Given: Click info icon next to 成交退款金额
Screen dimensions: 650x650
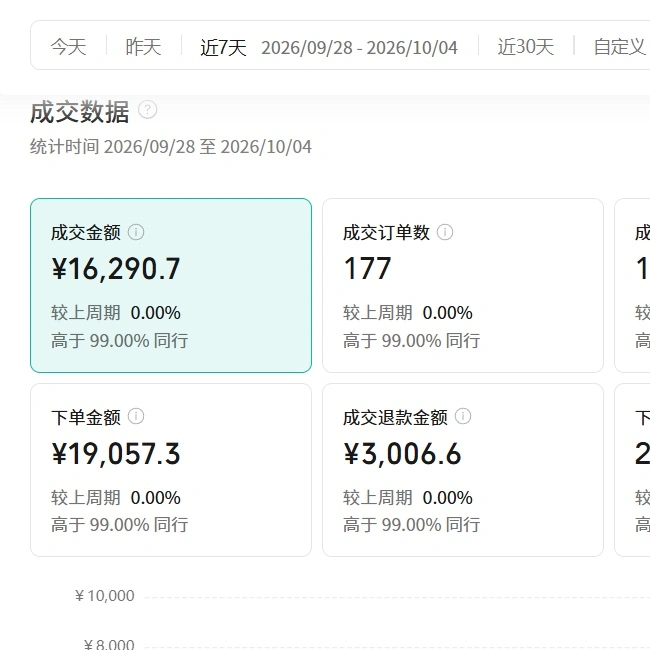Looking at the screenshot, I should coord(463,416).
